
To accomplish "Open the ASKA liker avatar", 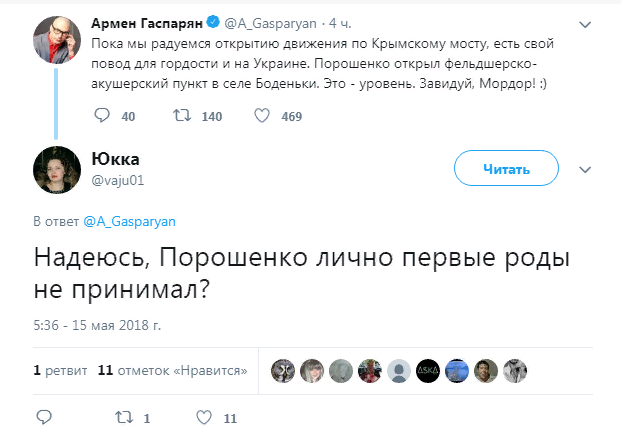I will [x=428, y=370].
